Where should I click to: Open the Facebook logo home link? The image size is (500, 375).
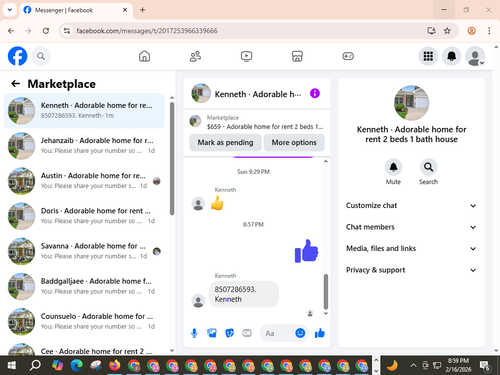(x=17, y=56)
